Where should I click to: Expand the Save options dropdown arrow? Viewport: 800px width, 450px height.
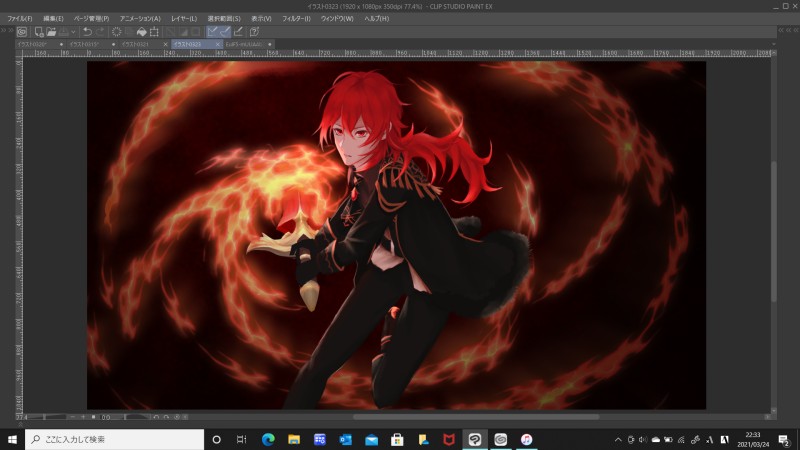tap(73, 32)
